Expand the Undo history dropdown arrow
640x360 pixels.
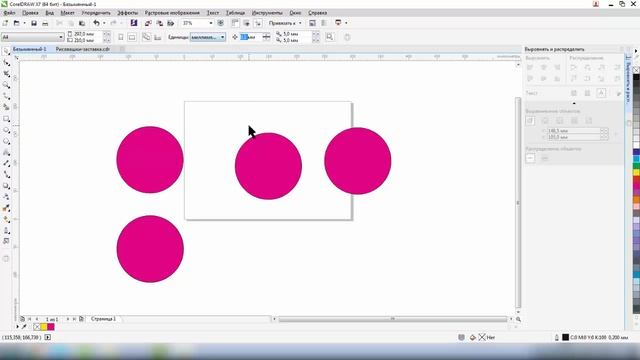tap(104, 23)
